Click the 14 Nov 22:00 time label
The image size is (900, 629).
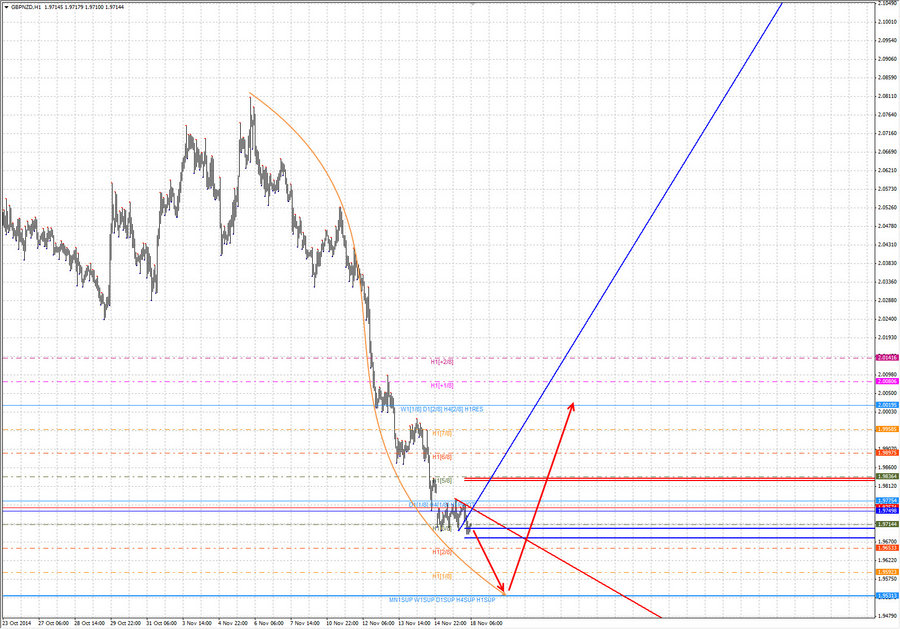pyautogui.click(x=450, y=623)
